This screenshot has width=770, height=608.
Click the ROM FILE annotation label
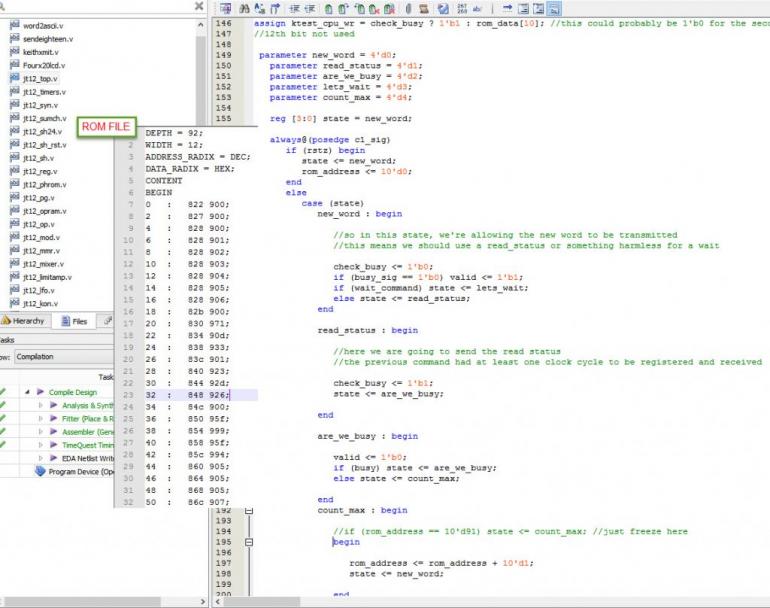(106, 126)
